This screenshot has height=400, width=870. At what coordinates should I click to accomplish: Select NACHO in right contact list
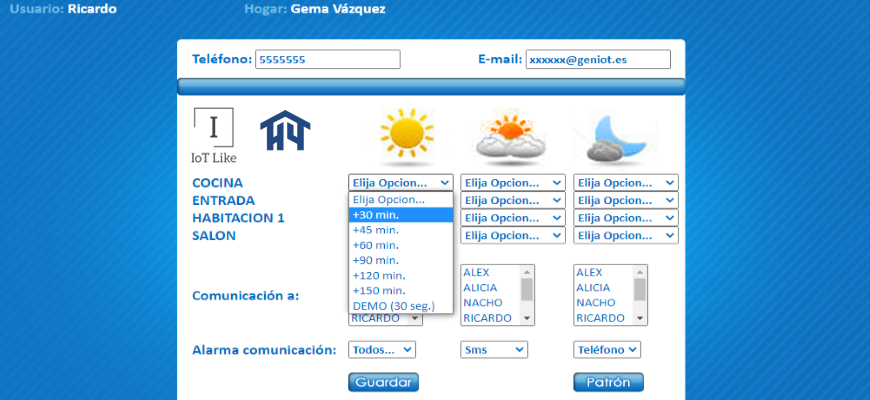[x=604, y=303]
